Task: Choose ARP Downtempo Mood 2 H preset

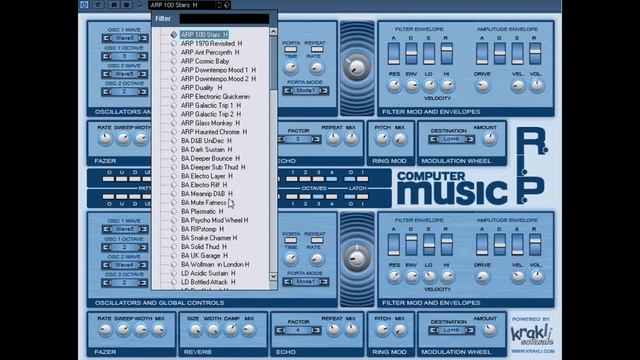Action: 218,79
